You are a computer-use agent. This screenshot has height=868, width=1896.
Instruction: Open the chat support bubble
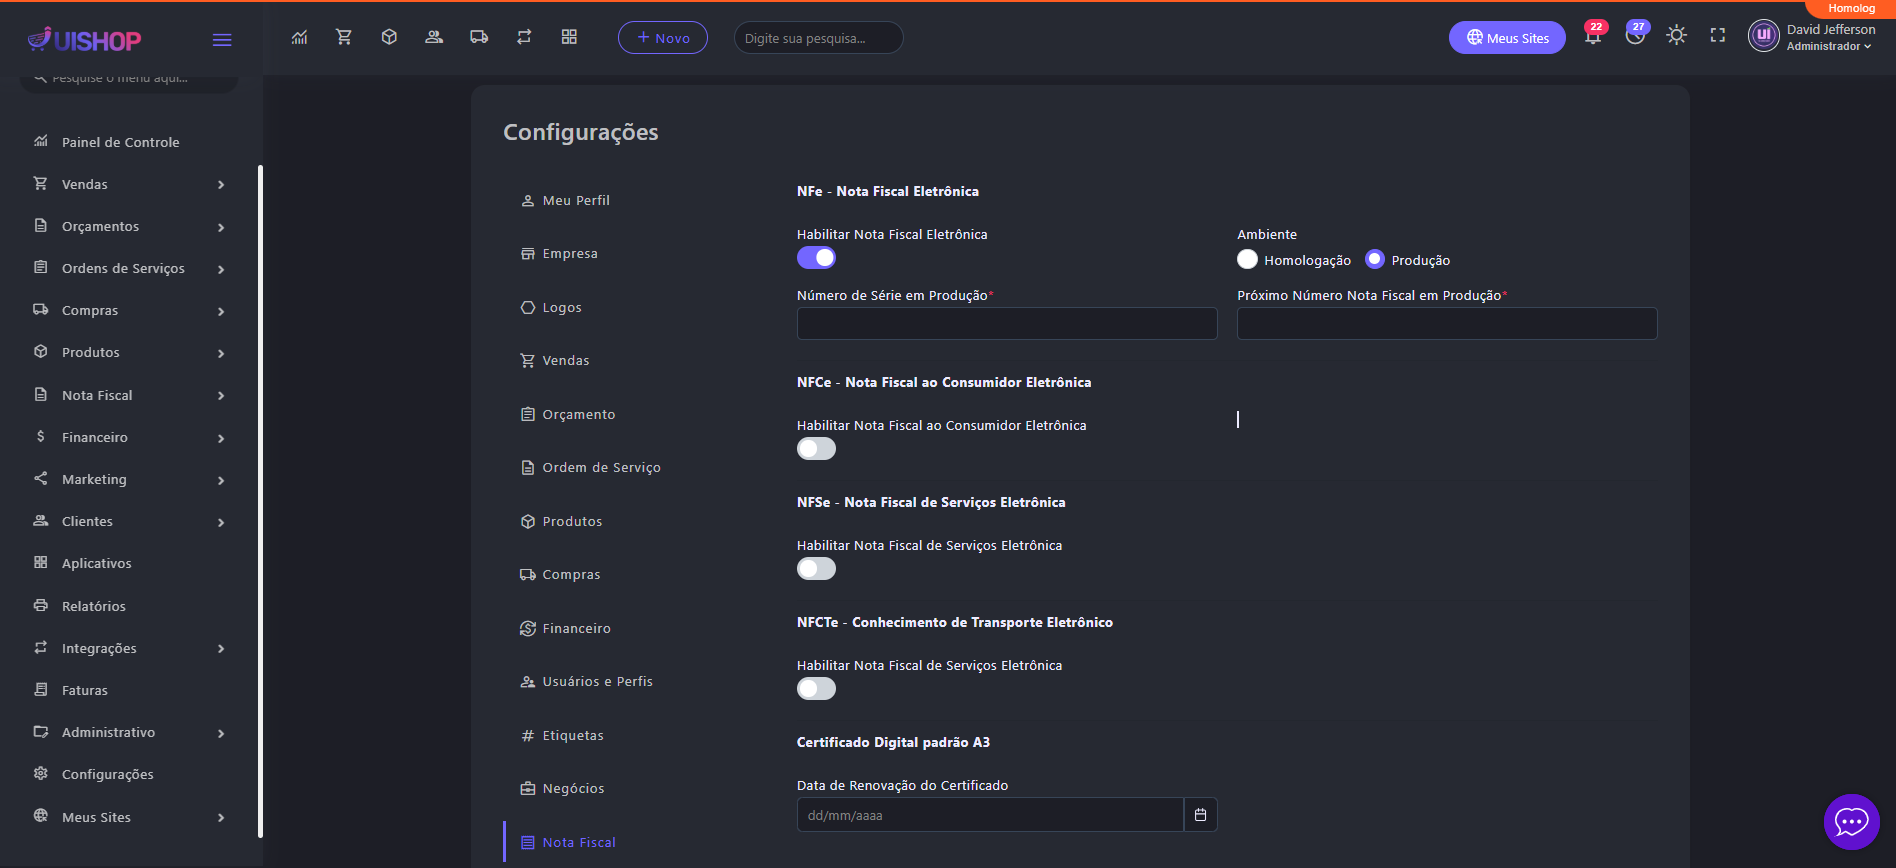click(x=1851, y=822)
